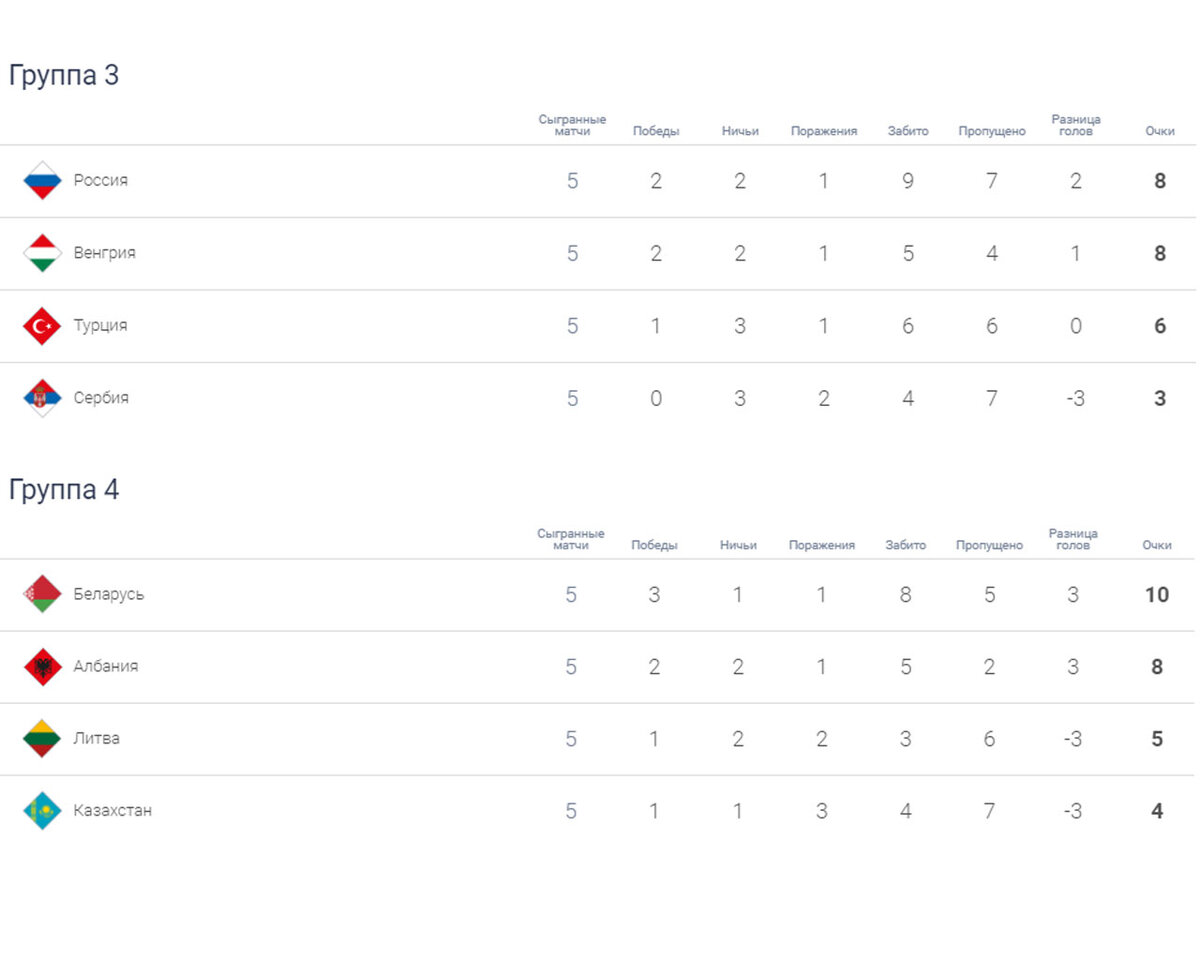Click Очки column header in Group 3
This screenshot has width=1200, height=960.
[1159, 131]
